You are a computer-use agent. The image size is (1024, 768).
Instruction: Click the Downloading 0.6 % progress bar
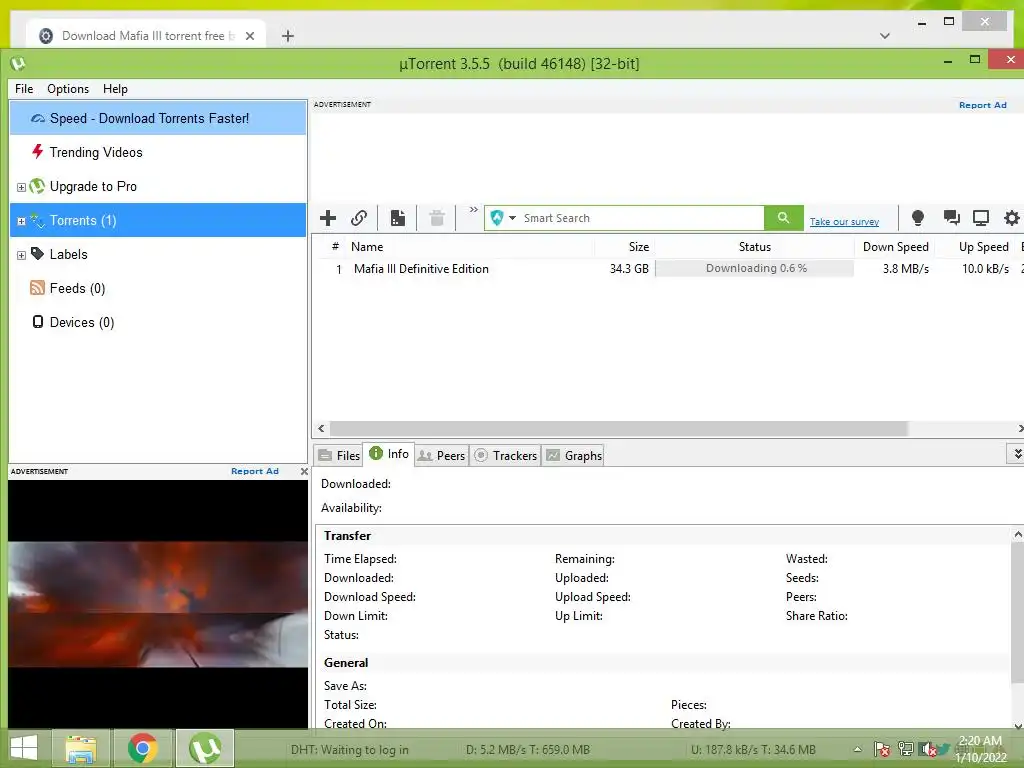click(754, 268)
